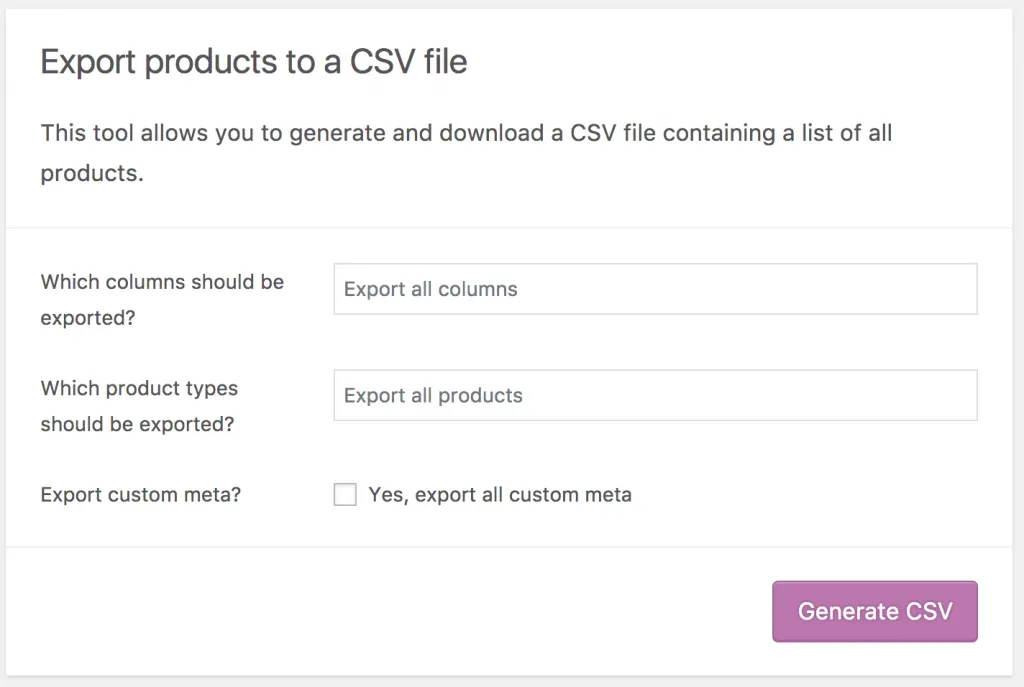Image resolution: width=1024 pixels, height=687 pixels.
Task: Click inside the 'Export all products' box
Action: click(655, 395)
